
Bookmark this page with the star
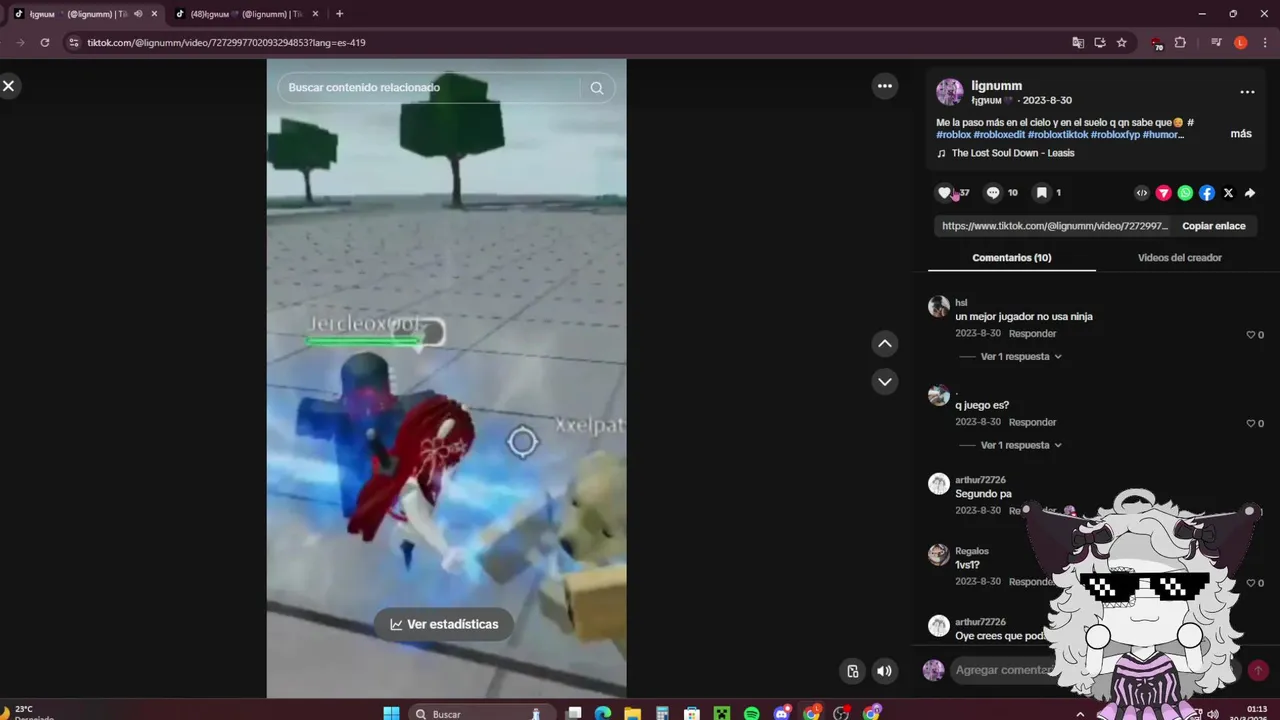pos(1122,43)
